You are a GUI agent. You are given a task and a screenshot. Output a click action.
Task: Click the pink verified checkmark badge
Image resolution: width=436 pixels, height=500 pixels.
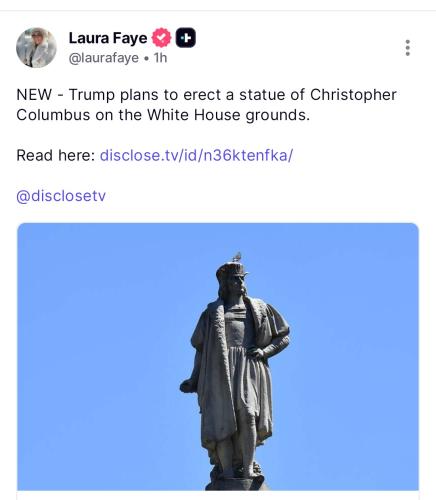tap(161, 38)
